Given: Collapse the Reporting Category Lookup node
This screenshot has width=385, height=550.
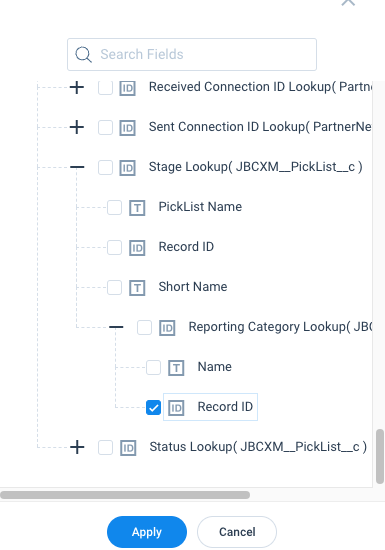Looking at the screenshot, I should click(116, 327).
